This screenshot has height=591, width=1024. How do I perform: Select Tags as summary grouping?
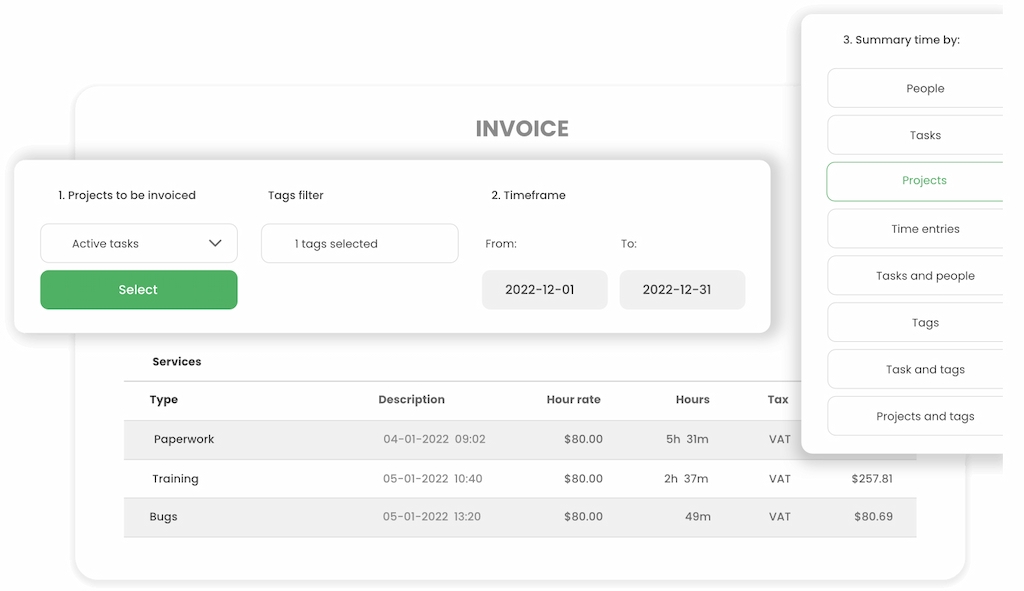point(922,322)
